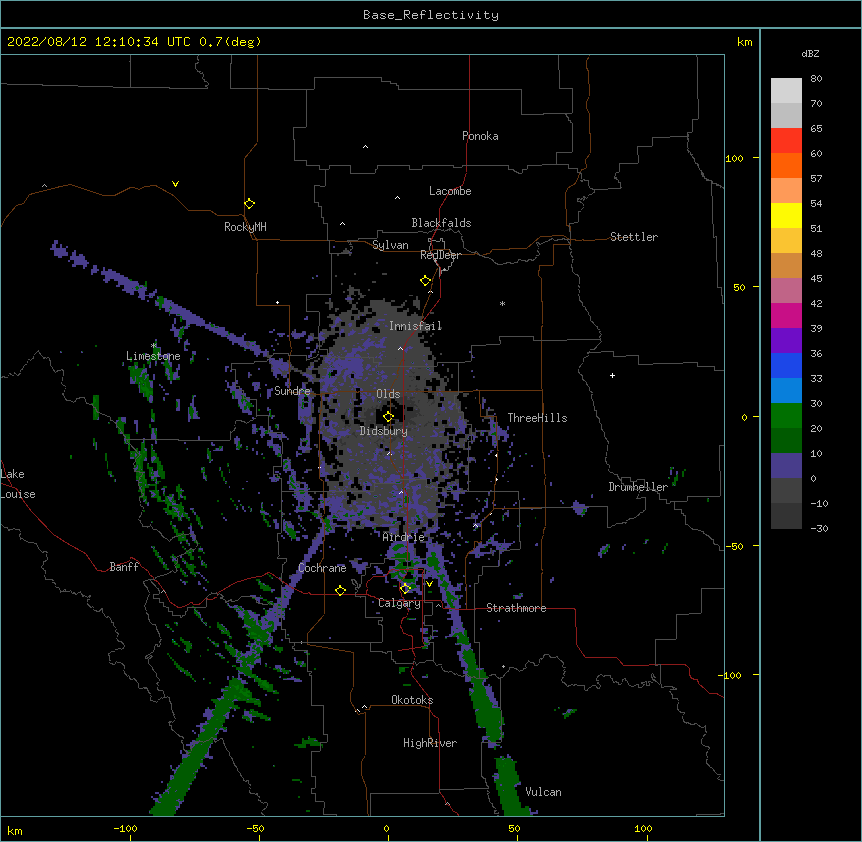
Task: Click the HighRiver label
Action: pos(430,743)
